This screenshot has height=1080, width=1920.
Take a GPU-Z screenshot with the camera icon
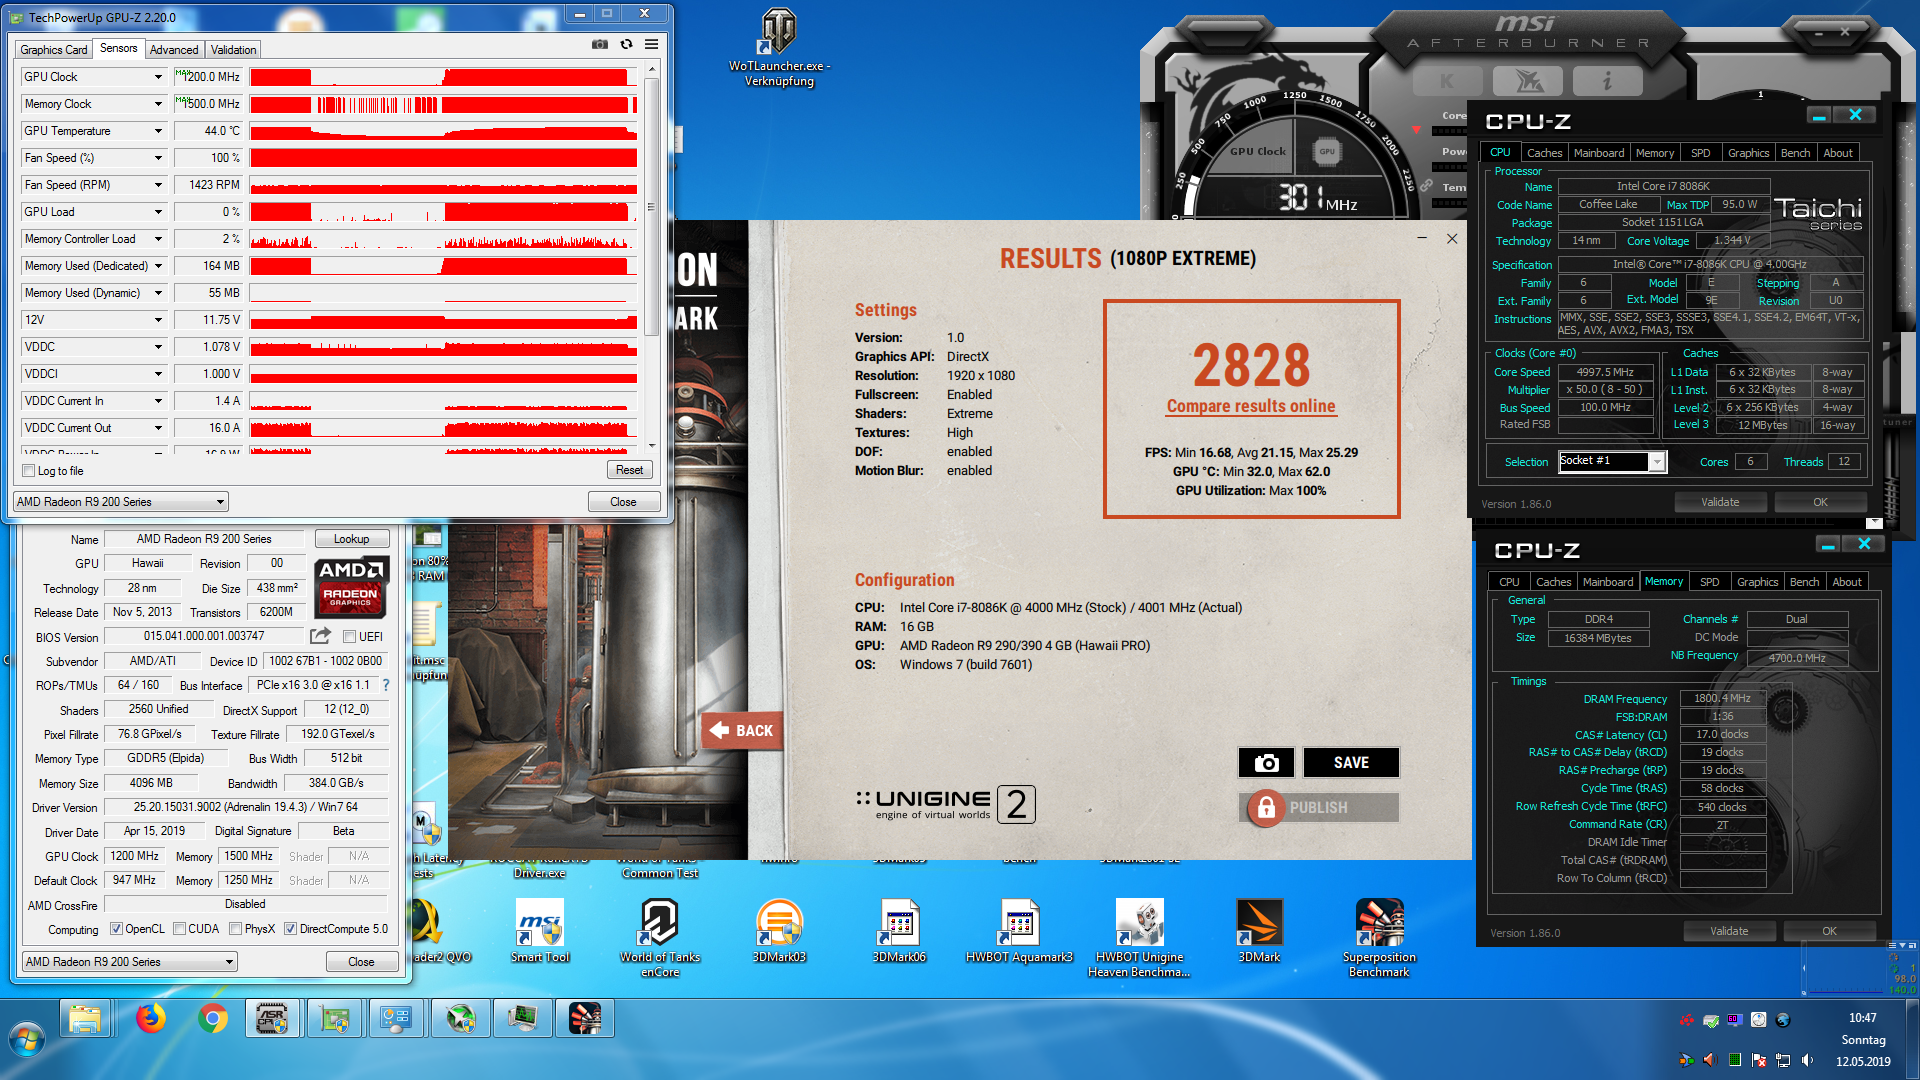click(600, 44)
